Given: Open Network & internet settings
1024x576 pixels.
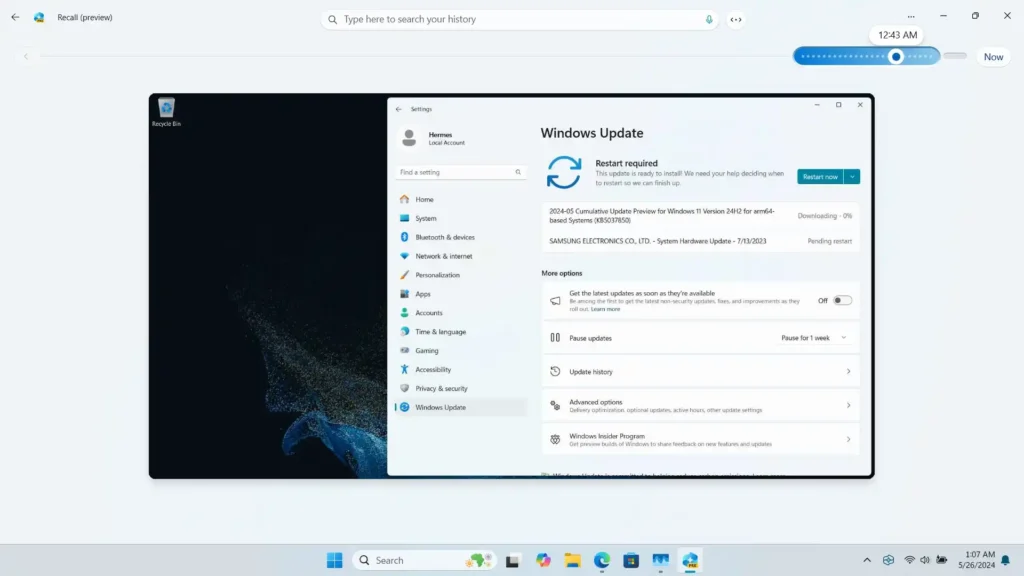Looking at the screenshot, I should pos(460,256).
